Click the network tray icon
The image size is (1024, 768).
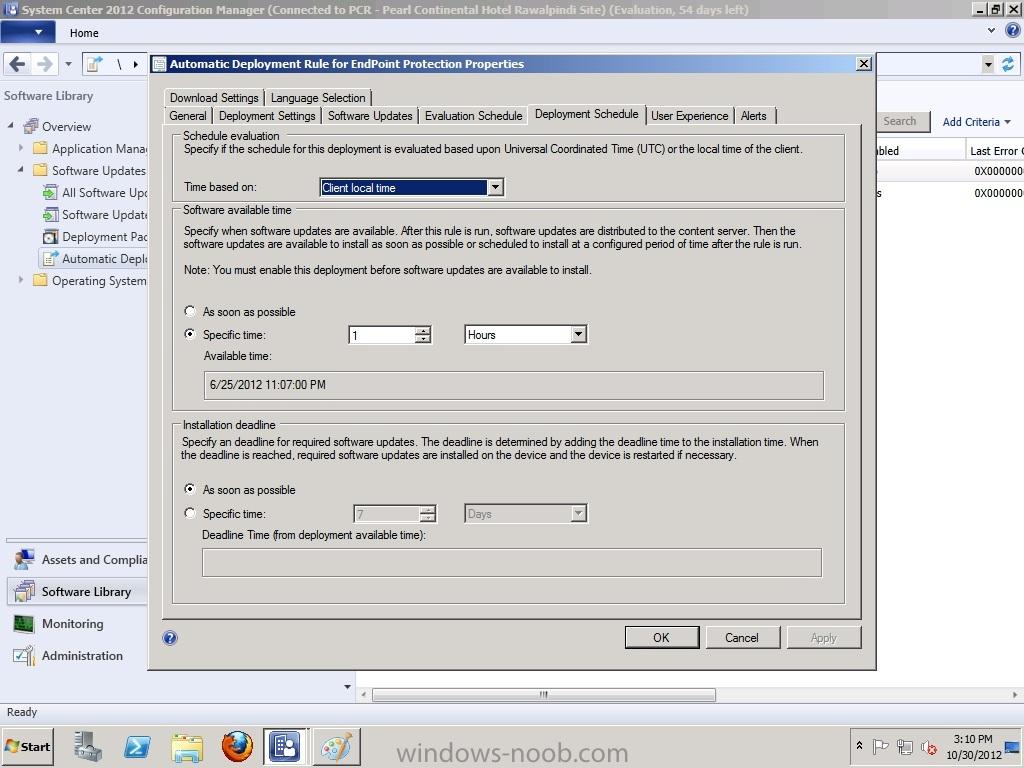(x=904, y=746)
